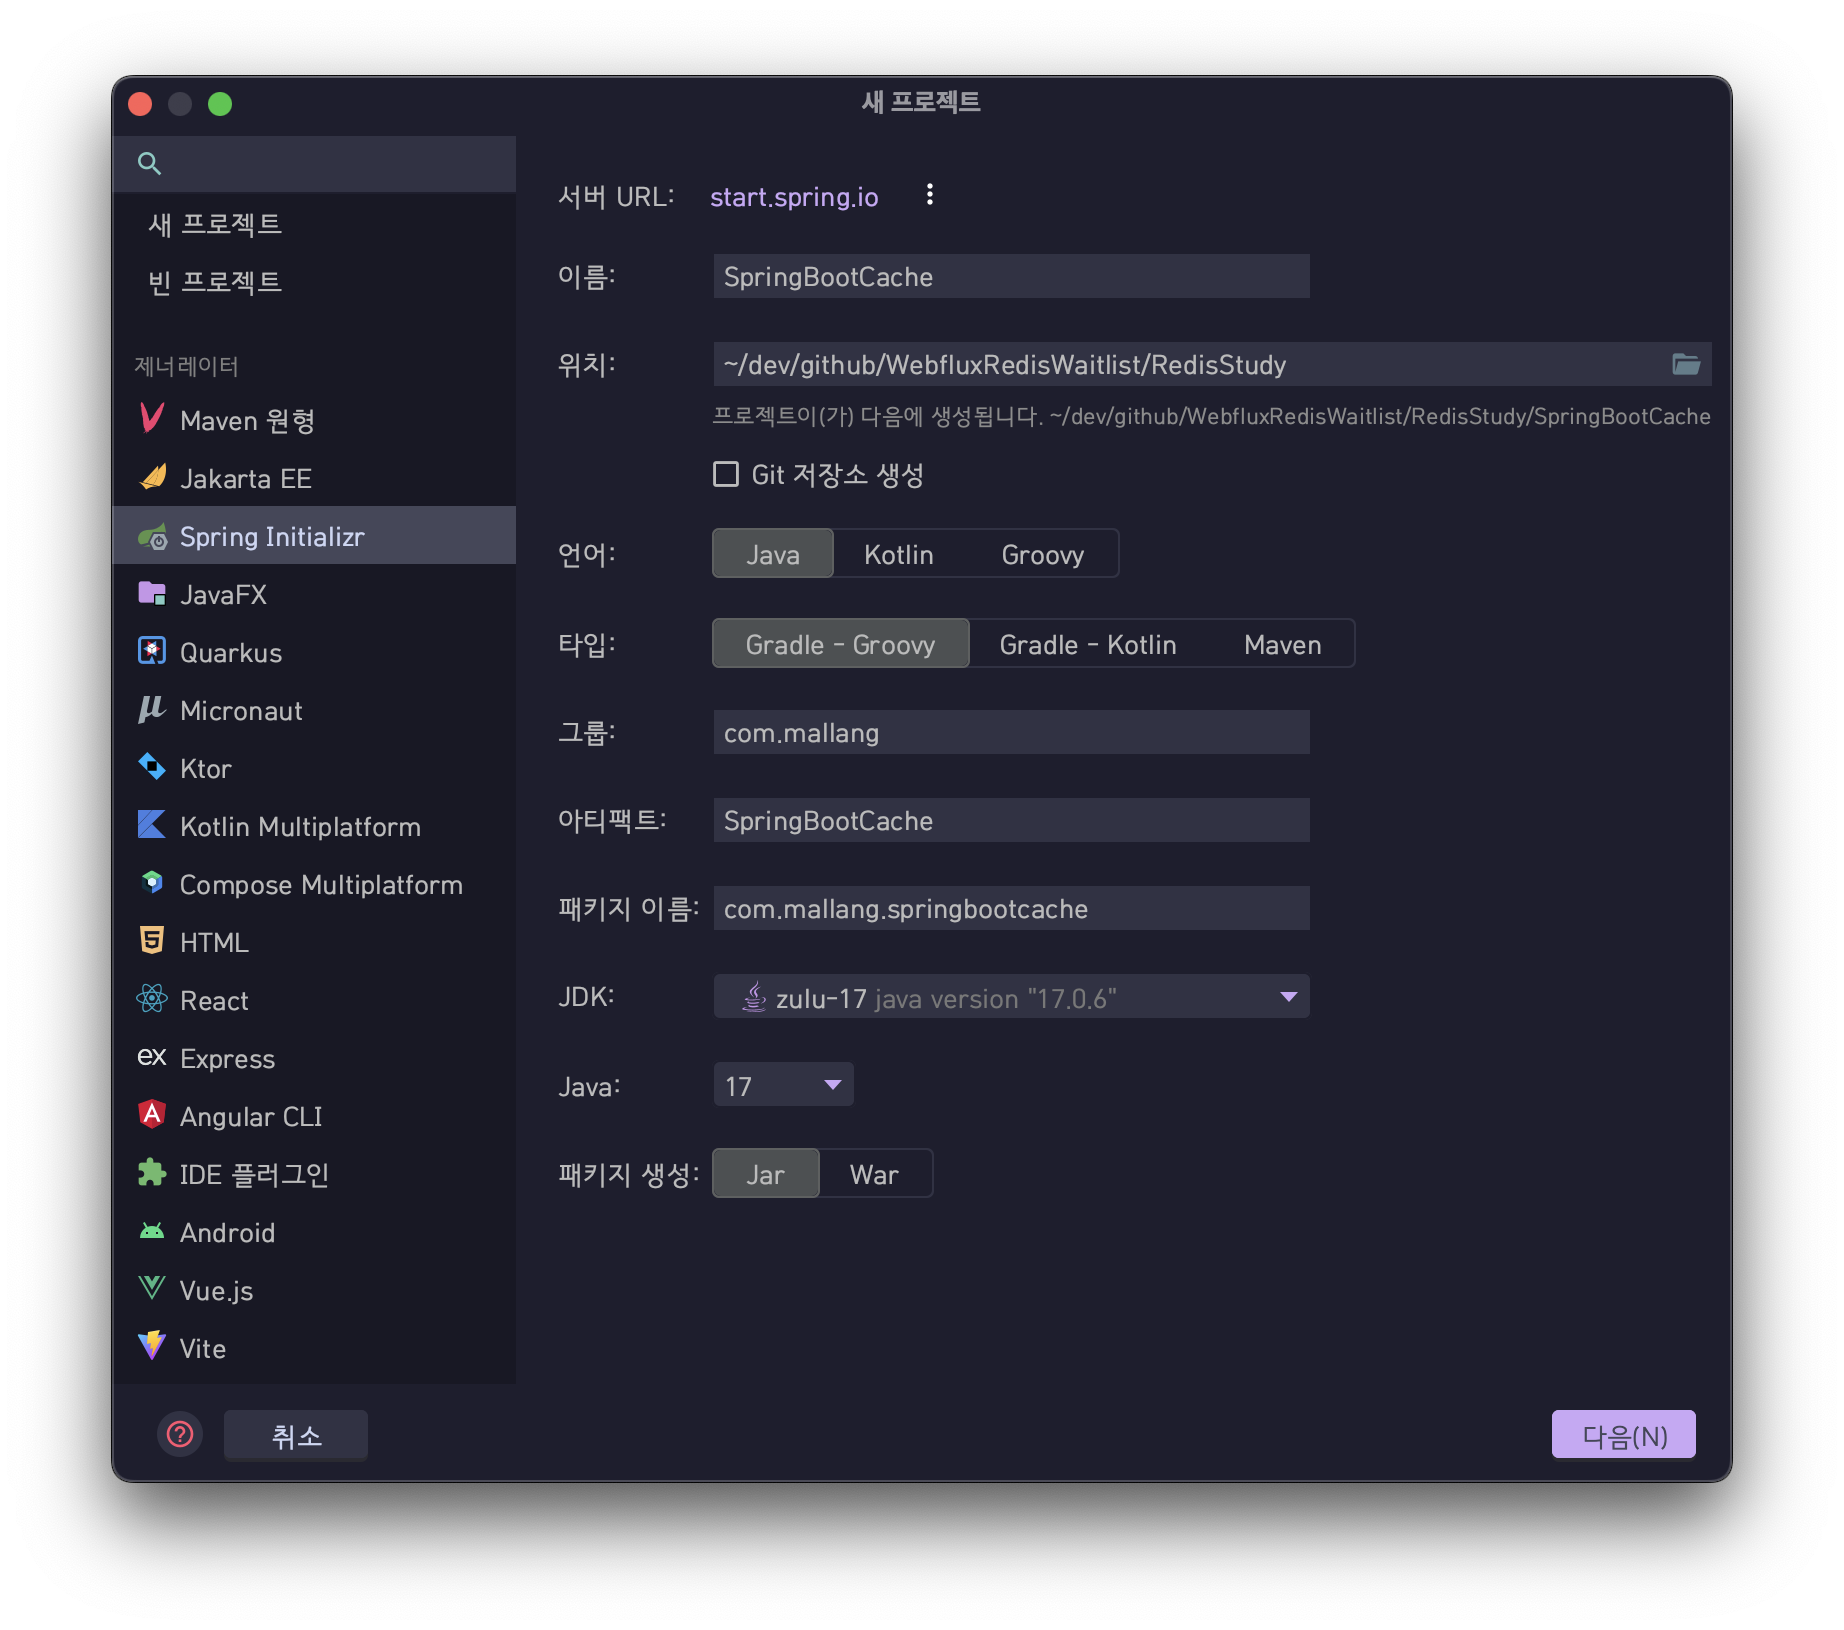Open server URL options three-dot menu

(x=930, y=195)
